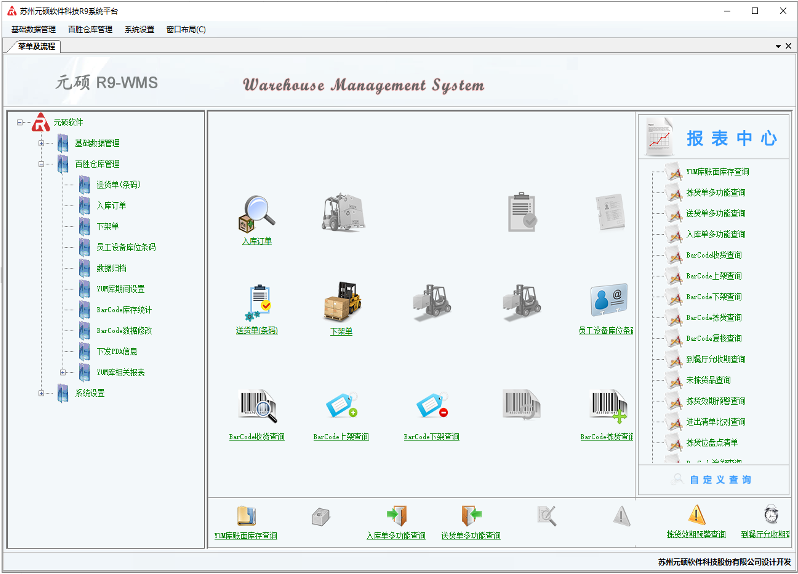Open BarCode收货查询 in the report center list
798x574 pixels.
[x=714, y=255]
